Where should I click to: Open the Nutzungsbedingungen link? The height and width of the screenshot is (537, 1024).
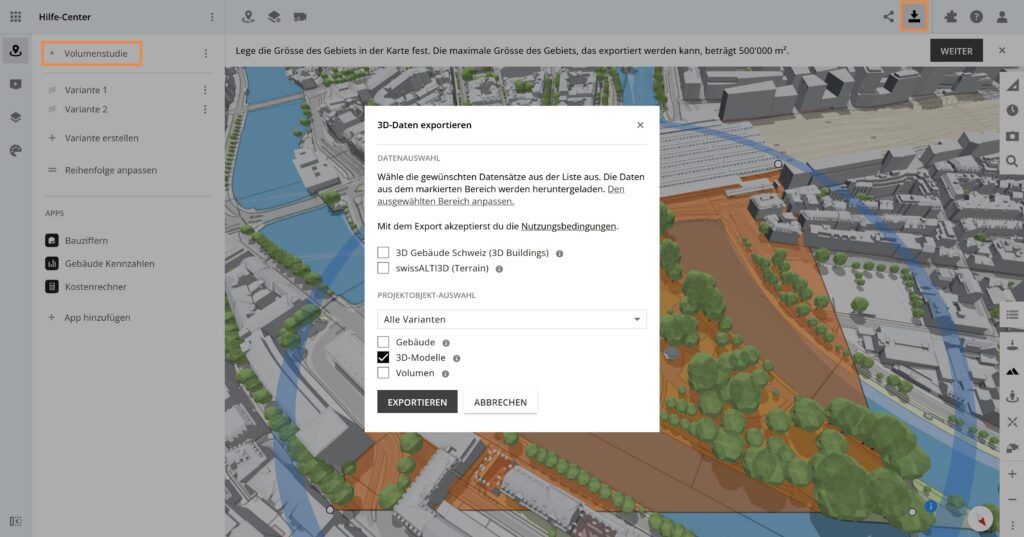568,227
